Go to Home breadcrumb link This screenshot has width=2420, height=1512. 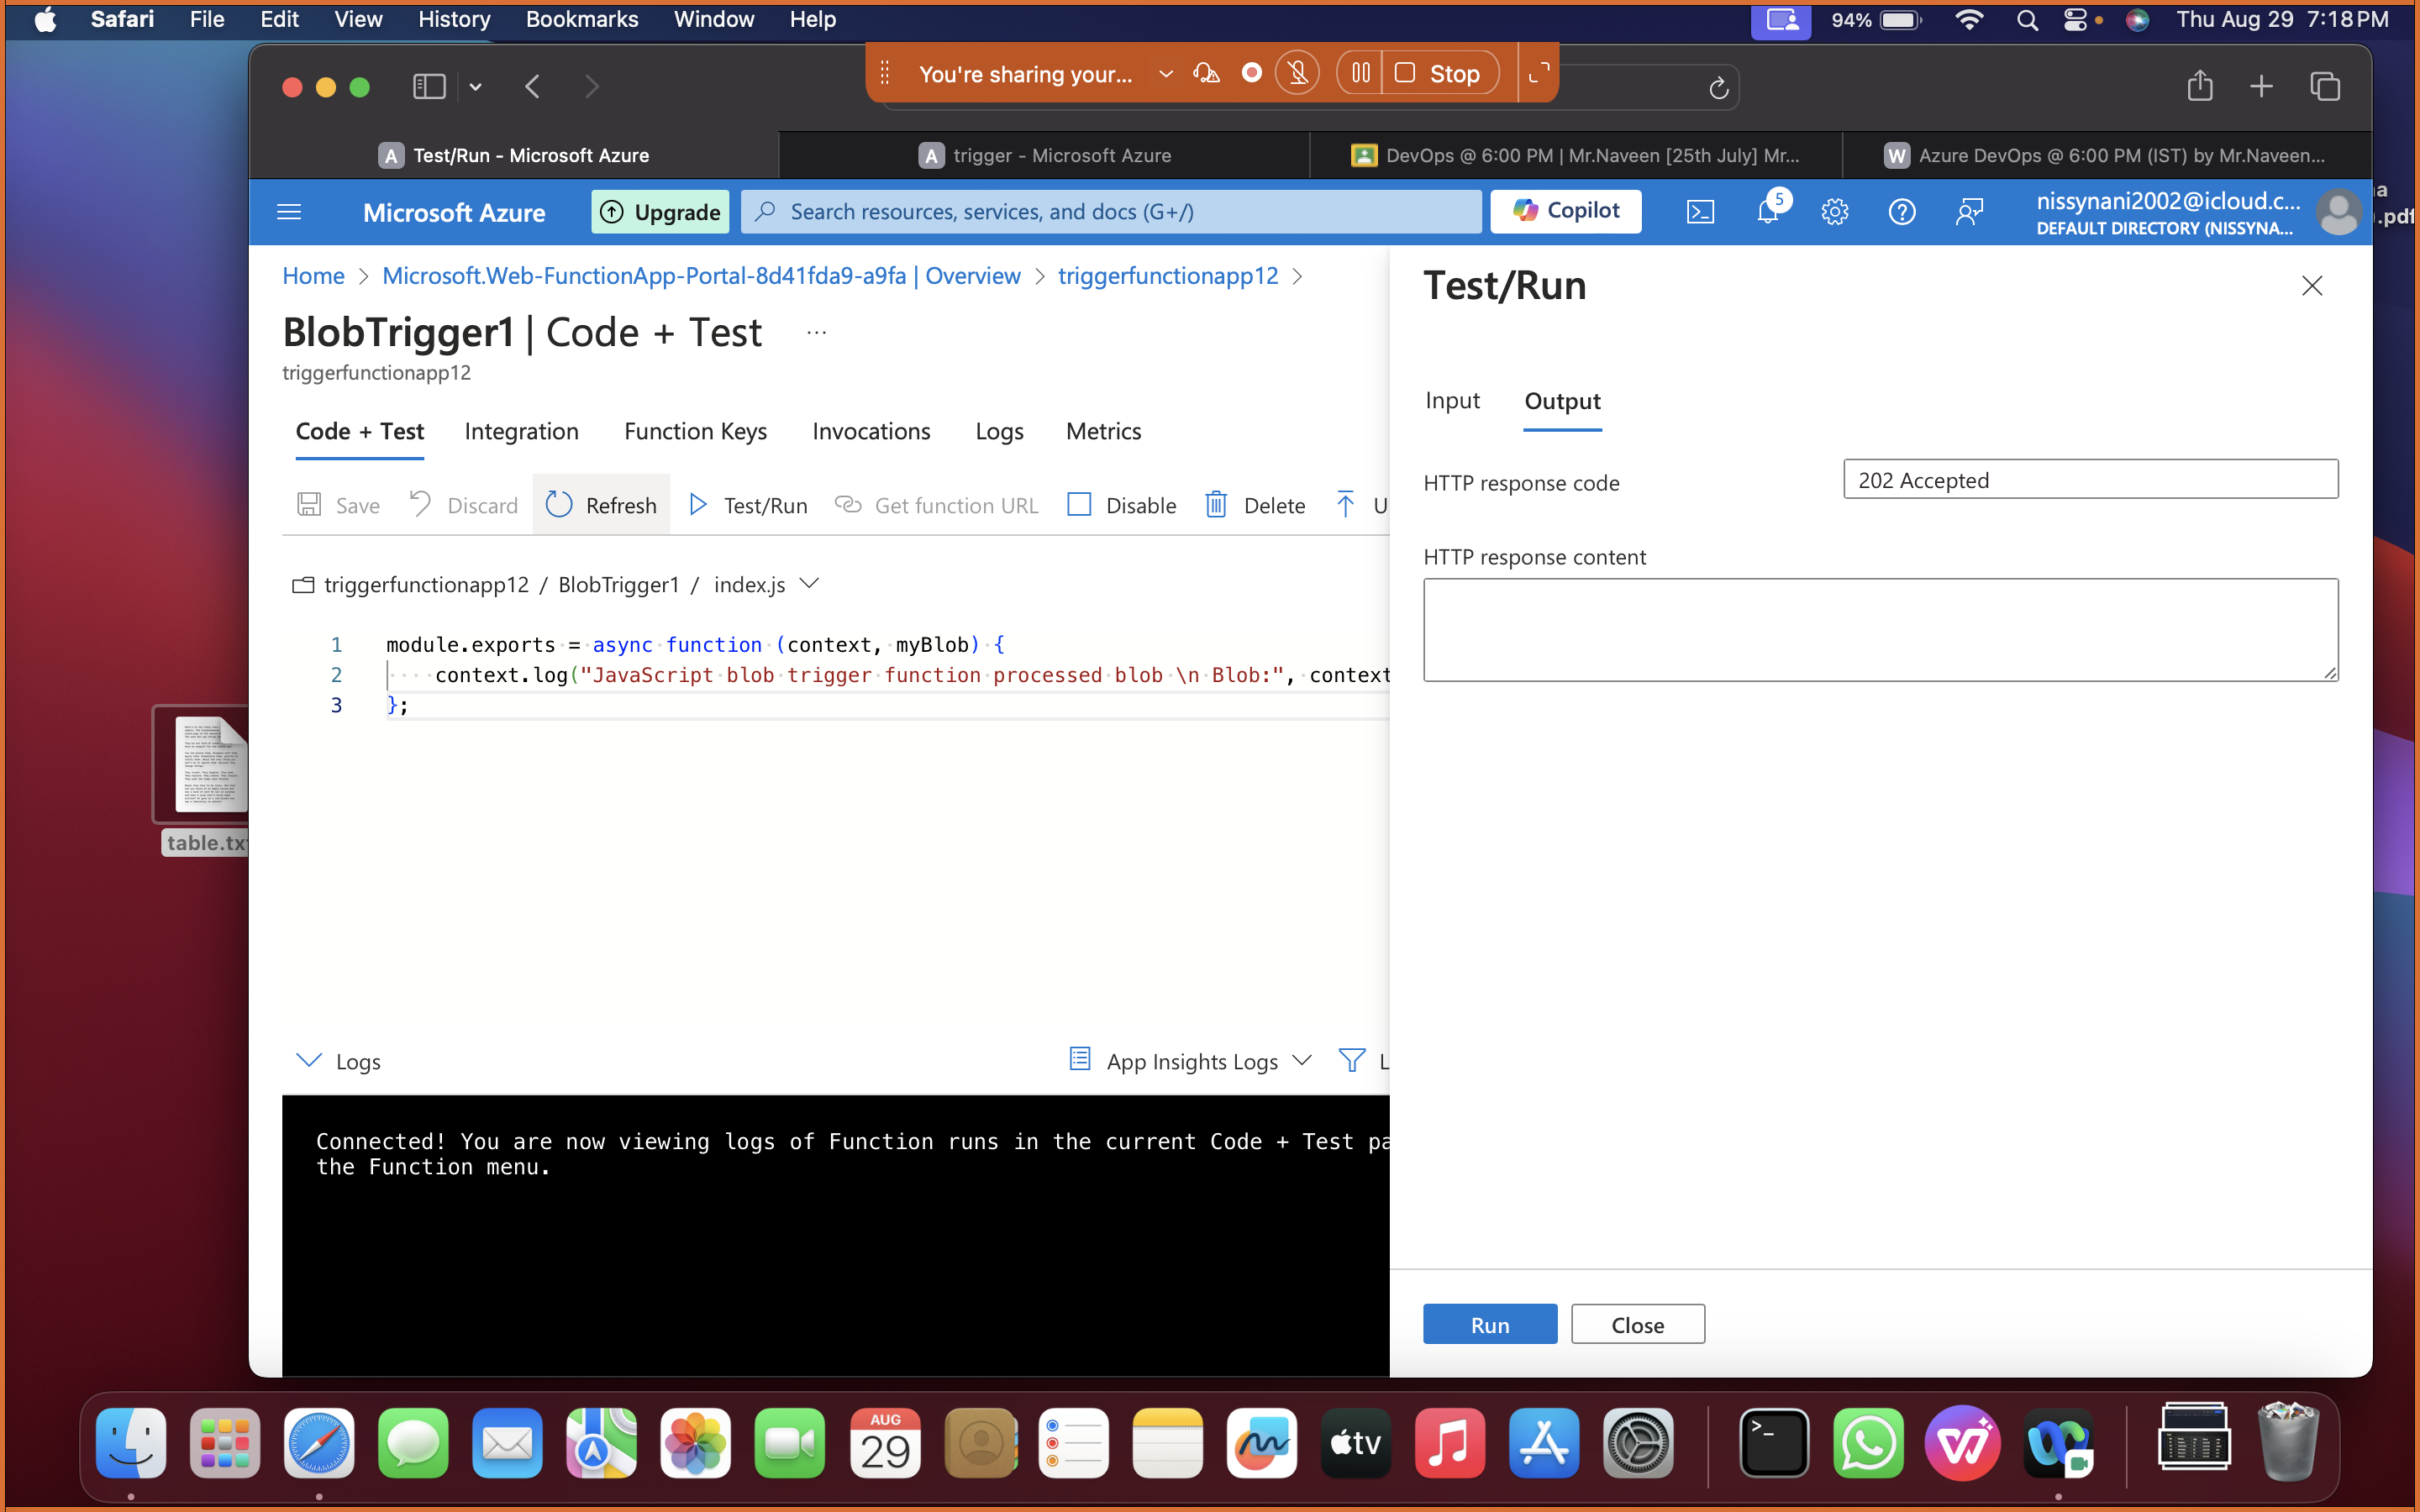tap(313, 276)
